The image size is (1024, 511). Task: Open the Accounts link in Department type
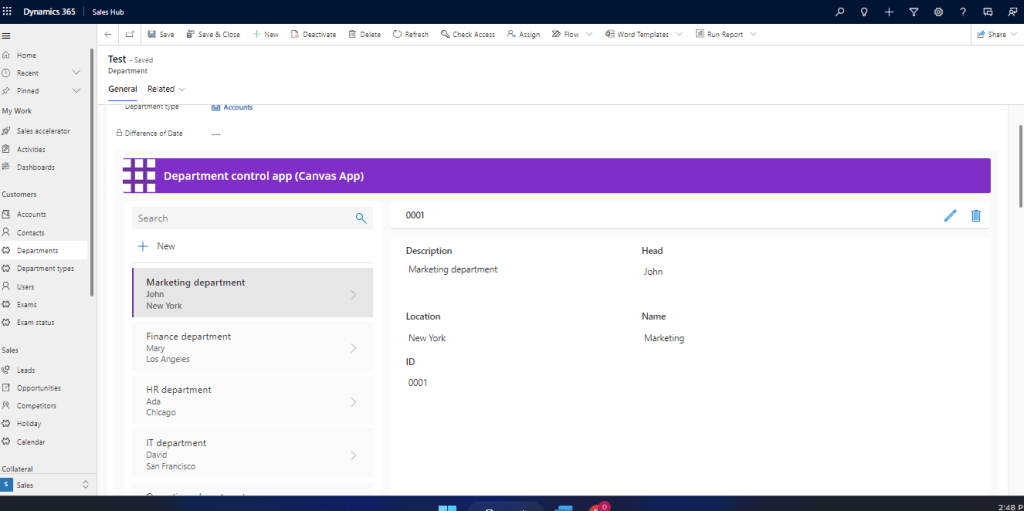(238, 107)
